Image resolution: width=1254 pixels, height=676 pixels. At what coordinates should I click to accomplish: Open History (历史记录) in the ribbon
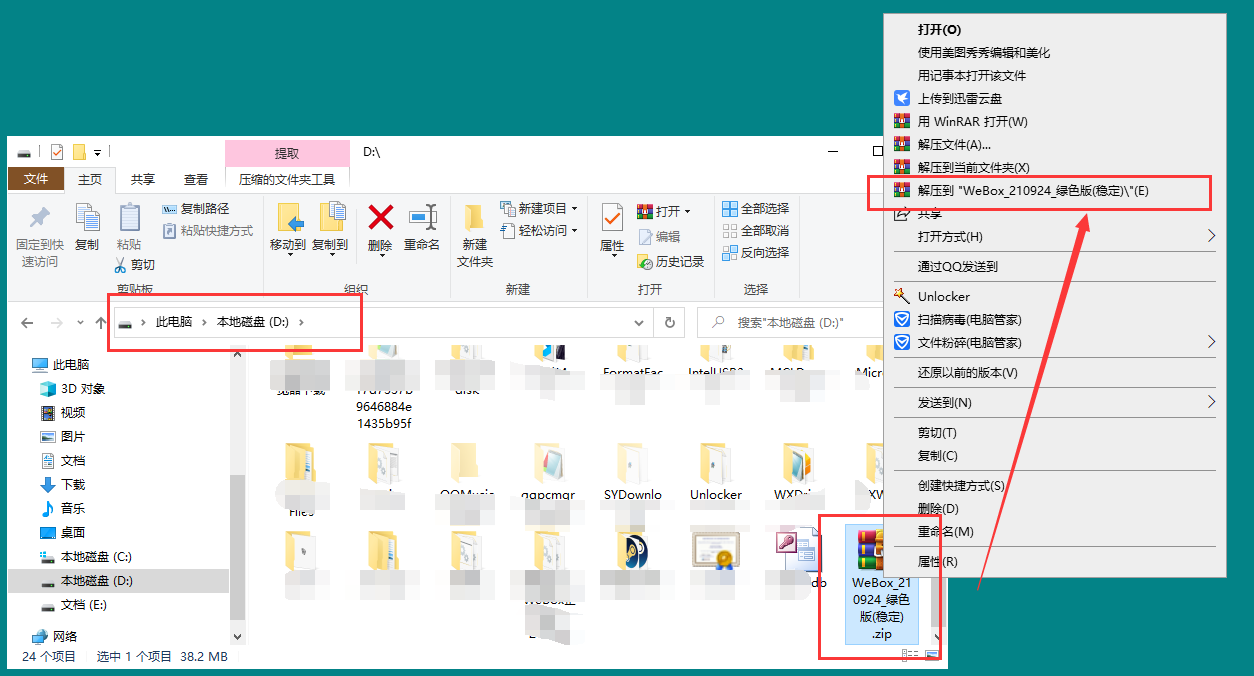tap(671, 261)
